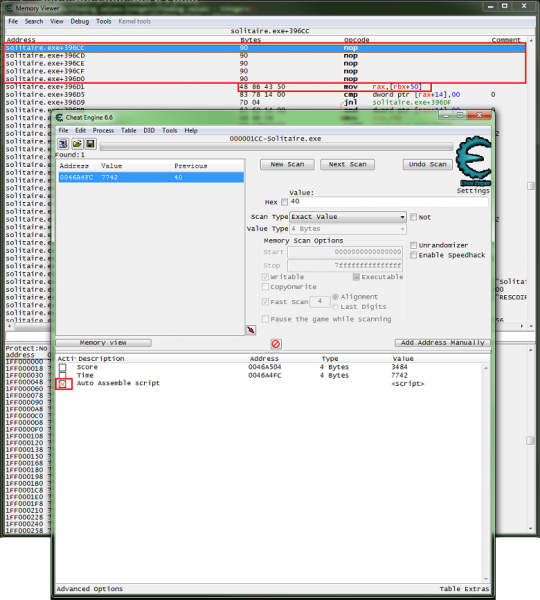This screenshot has width=540, height=600.
Task: Open the D3D menu
Action: (x=149, y=130)
